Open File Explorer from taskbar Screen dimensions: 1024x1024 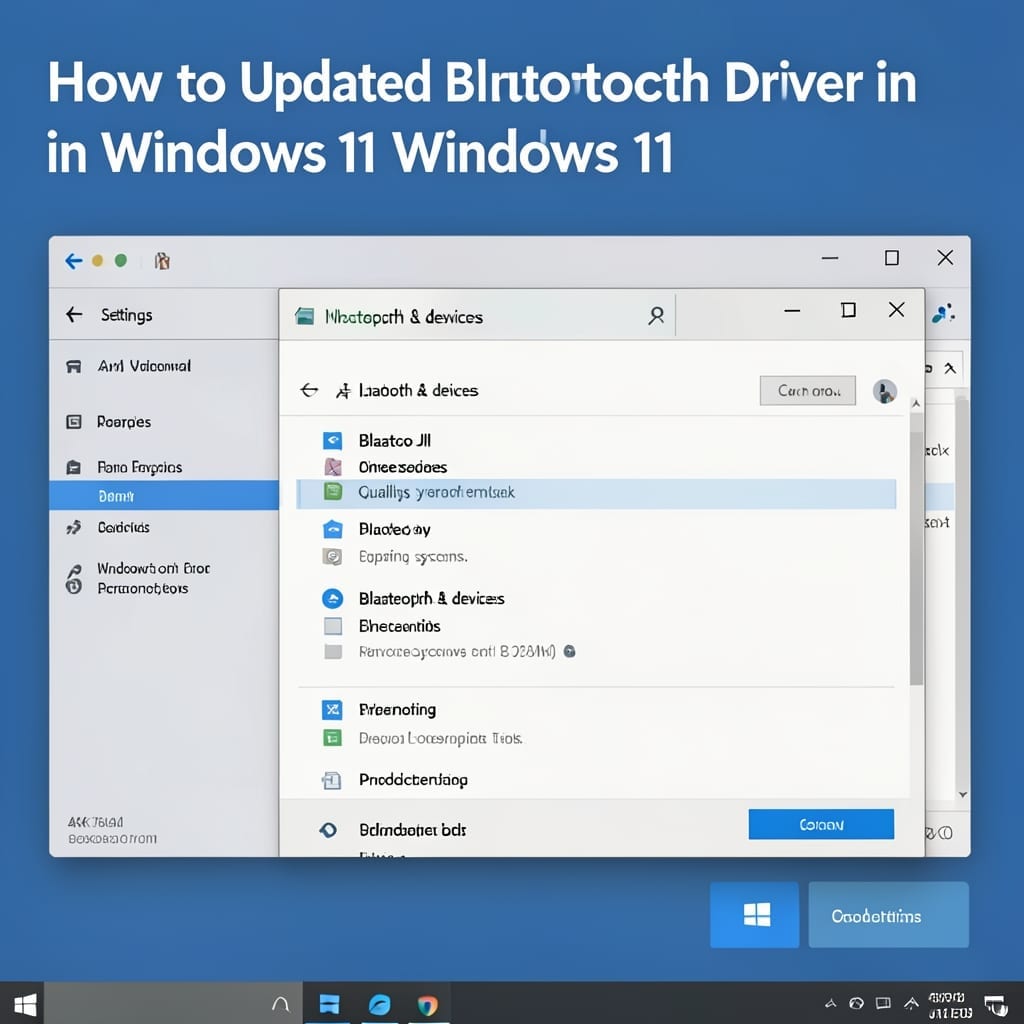point(329,1004)
